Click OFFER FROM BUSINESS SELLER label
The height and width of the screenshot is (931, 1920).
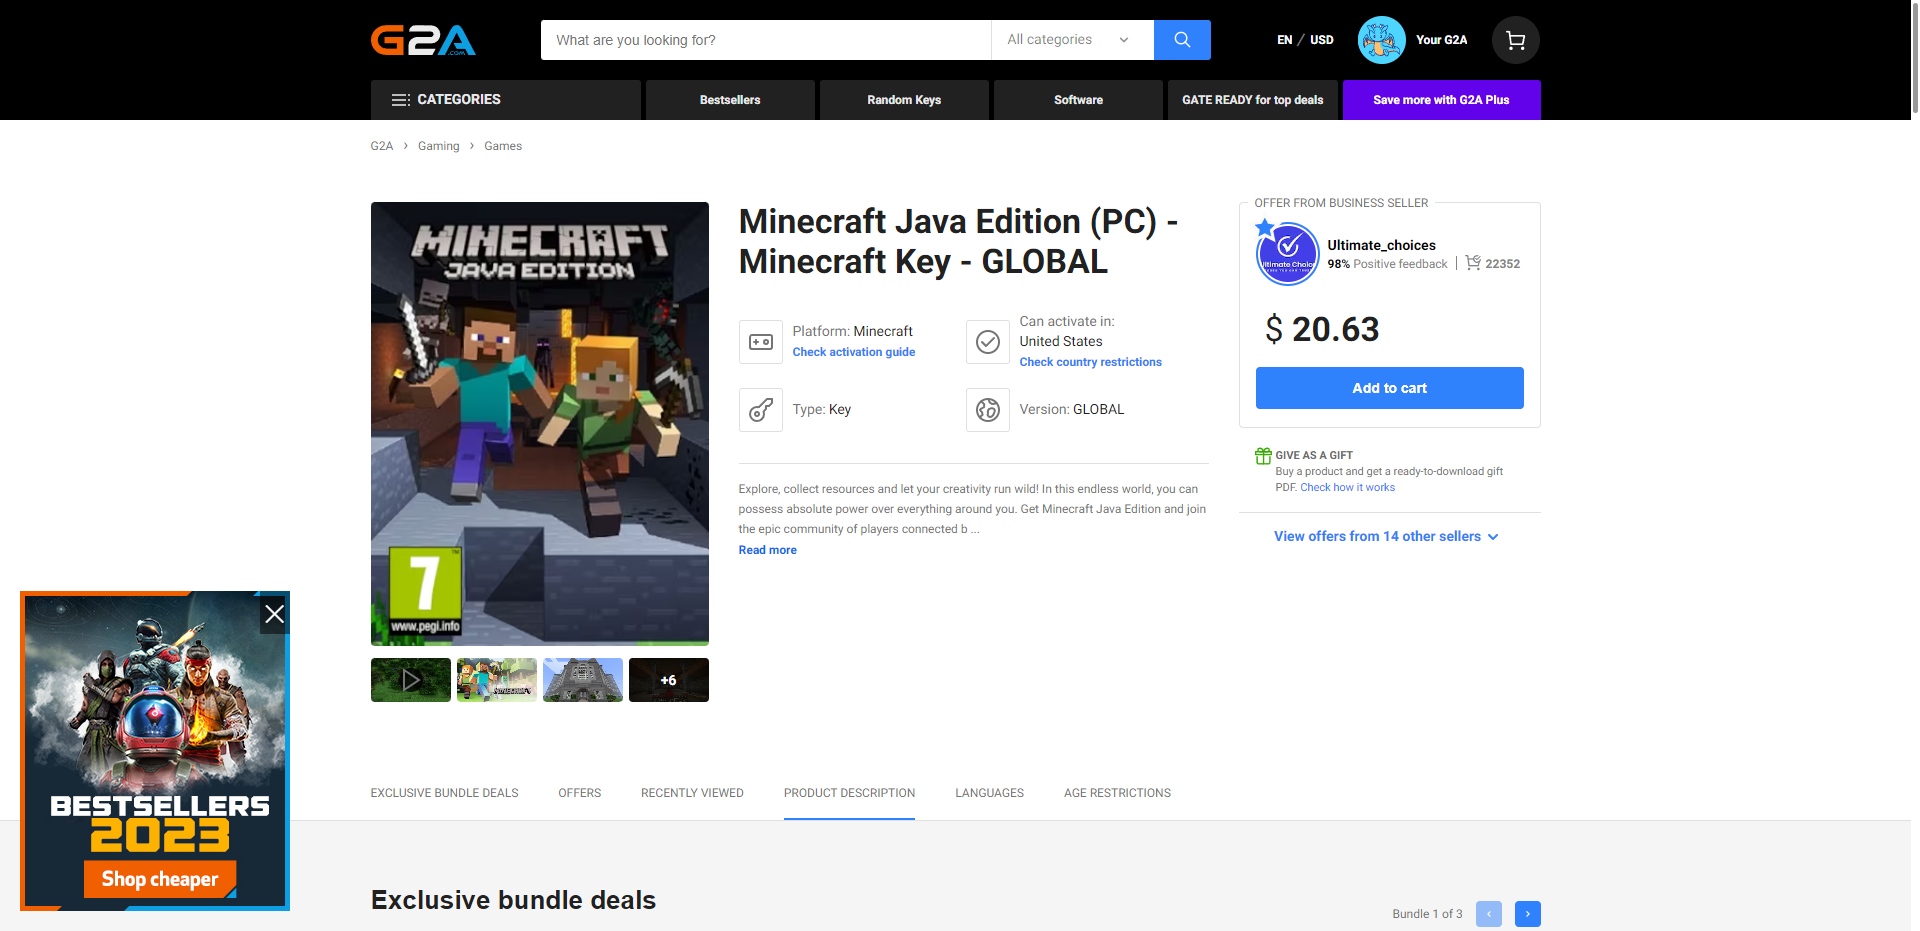1341,203
